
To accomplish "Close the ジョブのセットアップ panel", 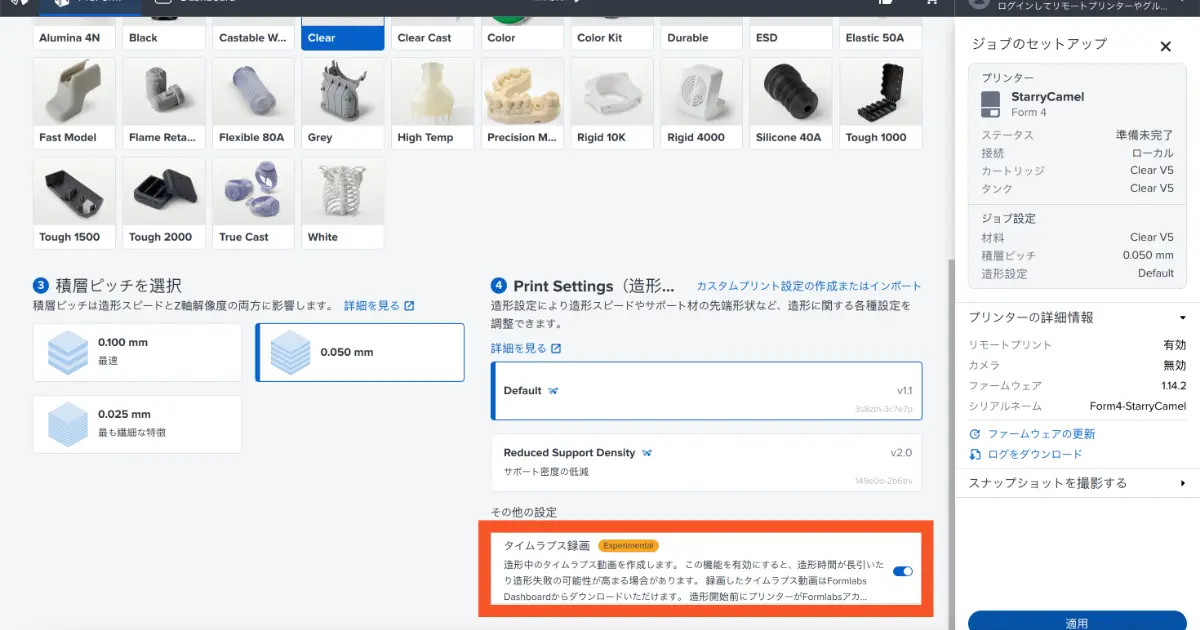I will pyautogui.click(x=1165, y=46).
